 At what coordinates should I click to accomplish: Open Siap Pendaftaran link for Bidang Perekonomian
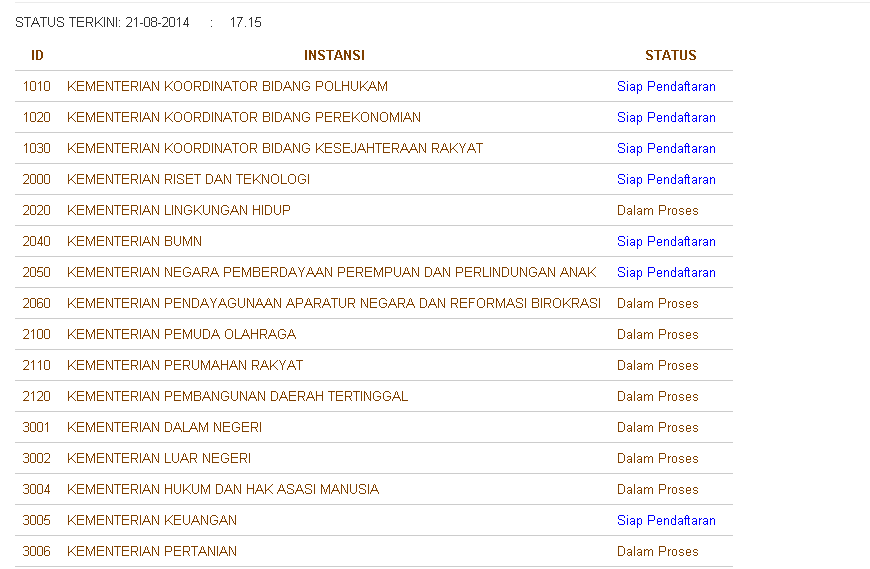tap(666, 118)
